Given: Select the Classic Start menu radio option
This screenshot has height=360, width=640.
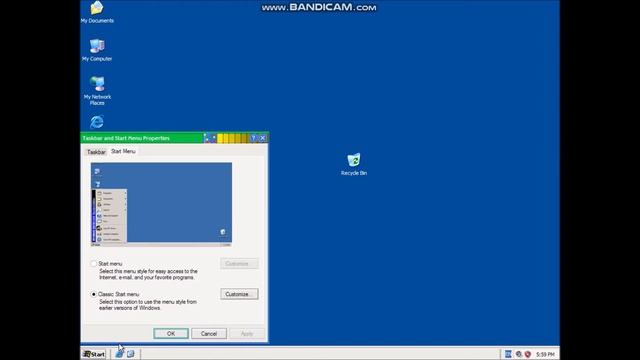Looking at the screenshot, I should click(94, 294).
